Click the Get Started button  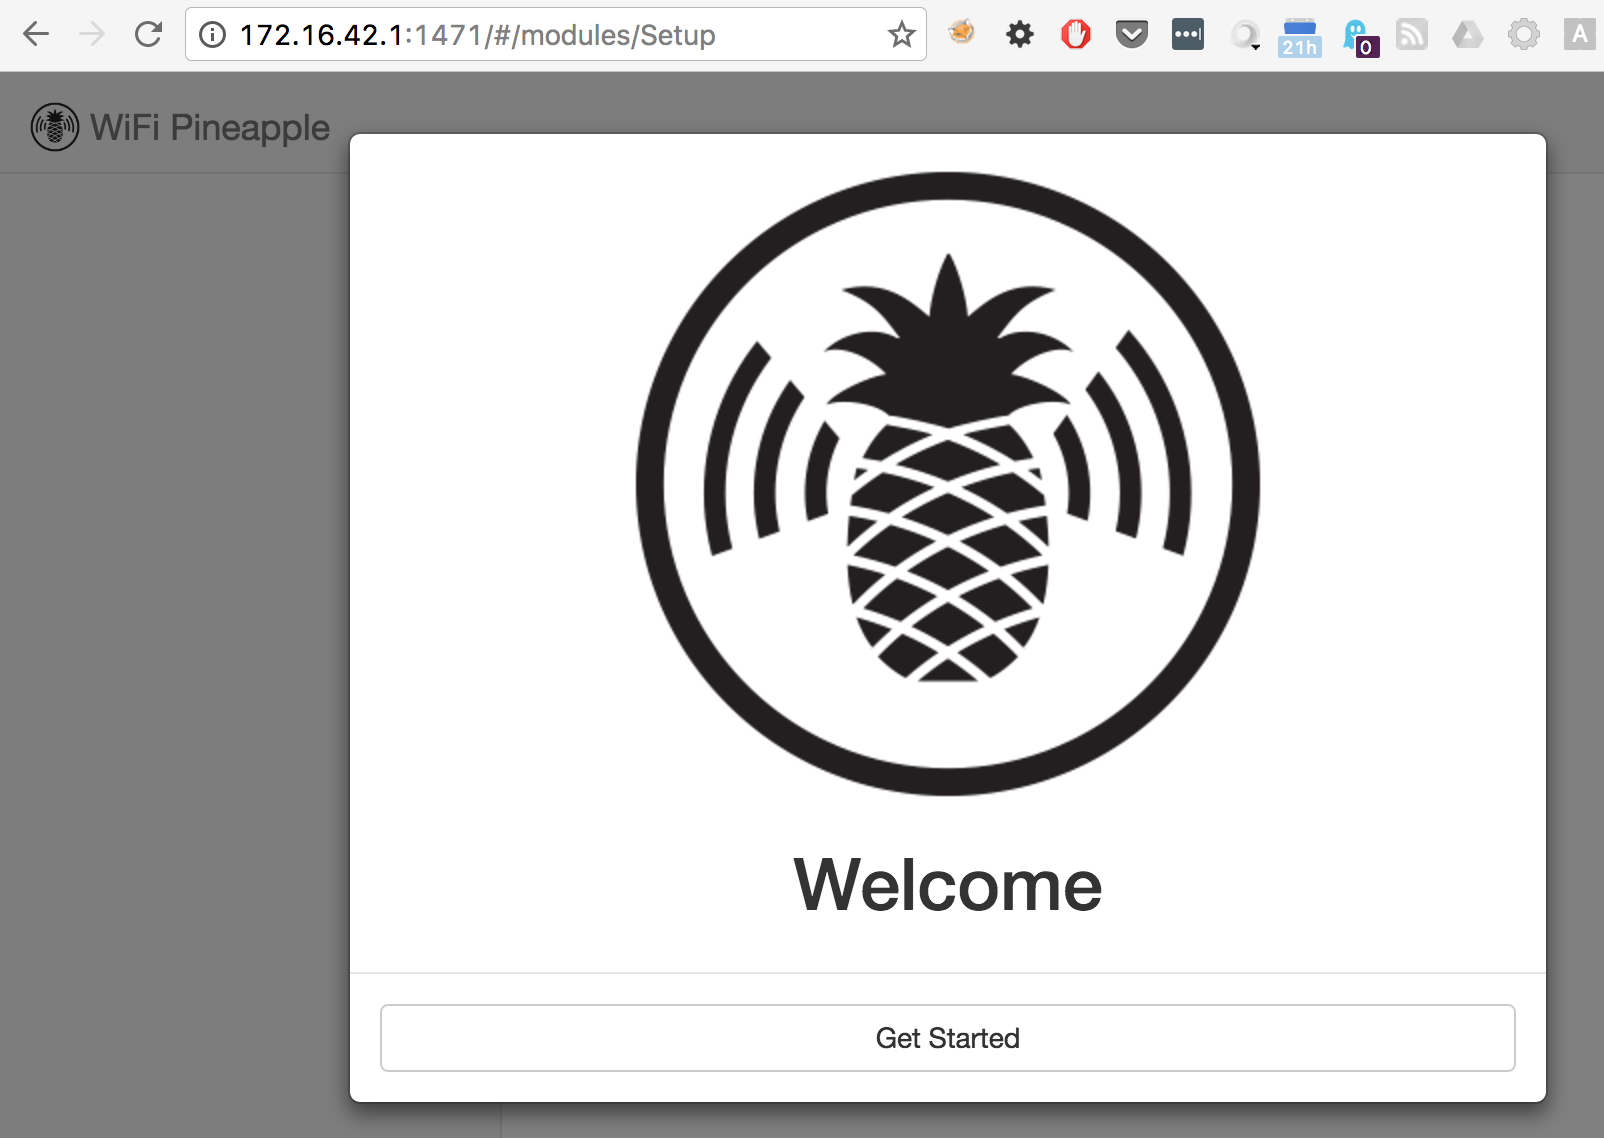click(x=947, y=1038)
